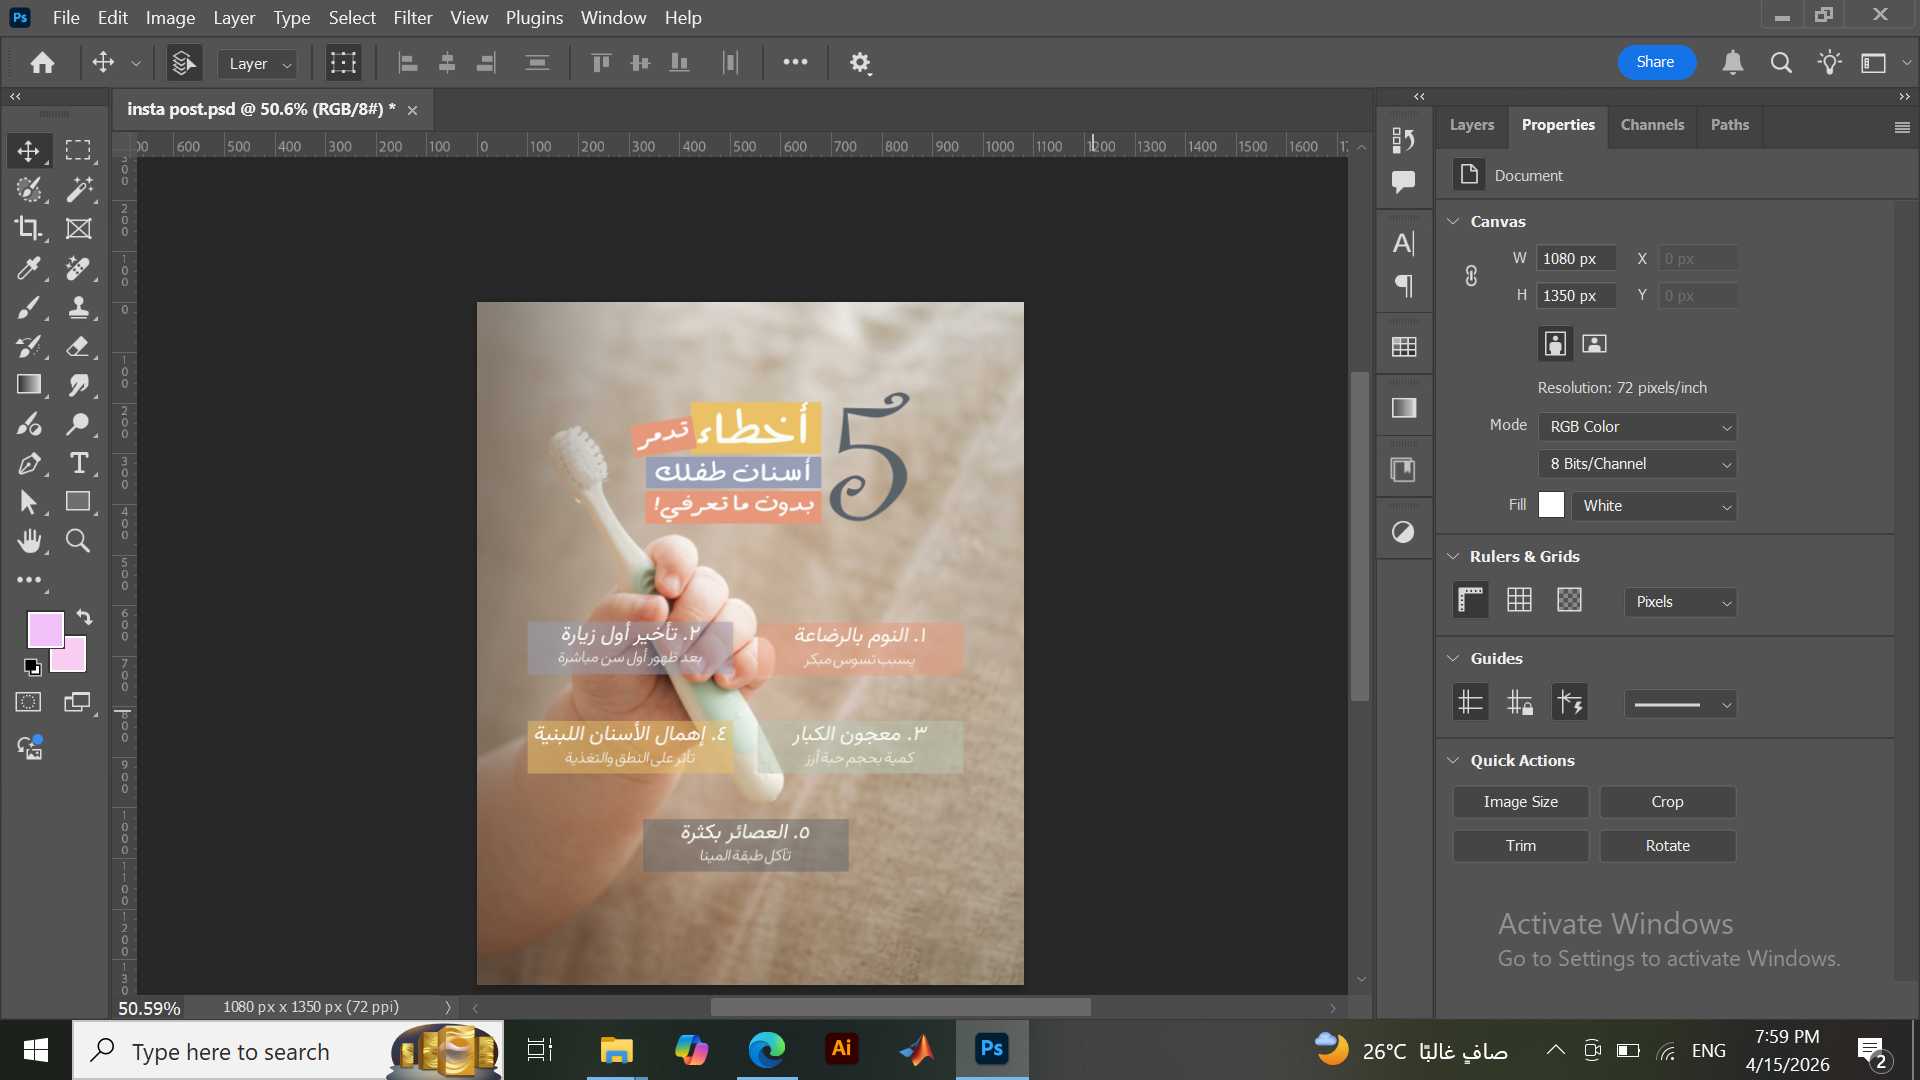The image size is (1920, 1080).
Task: Open the White fill dropdown
Action: (x=1654, y=506)
